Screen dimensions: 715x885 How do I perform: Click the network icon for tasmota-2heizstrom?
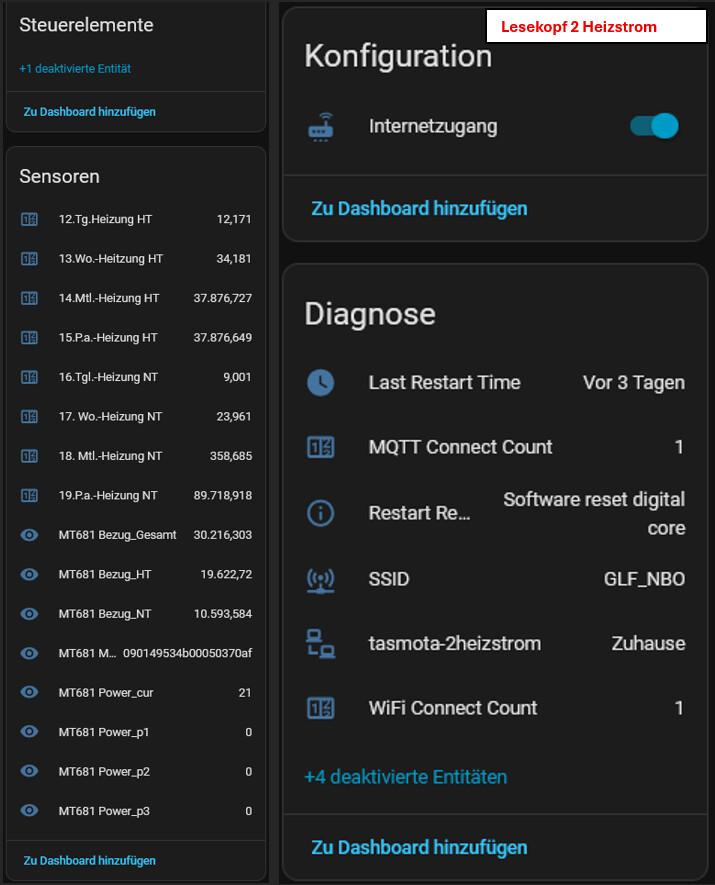point(320,644)
